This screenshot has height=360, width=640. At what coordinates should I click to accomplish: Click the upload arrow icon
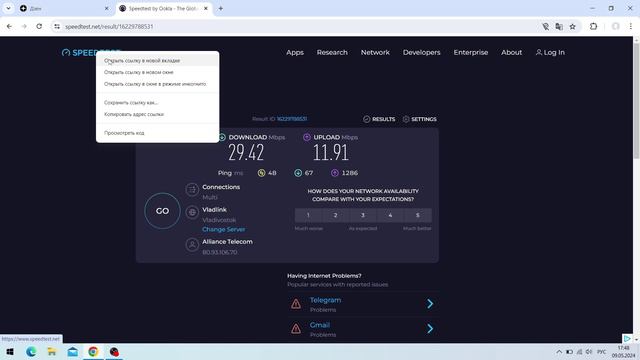[307, 137]
